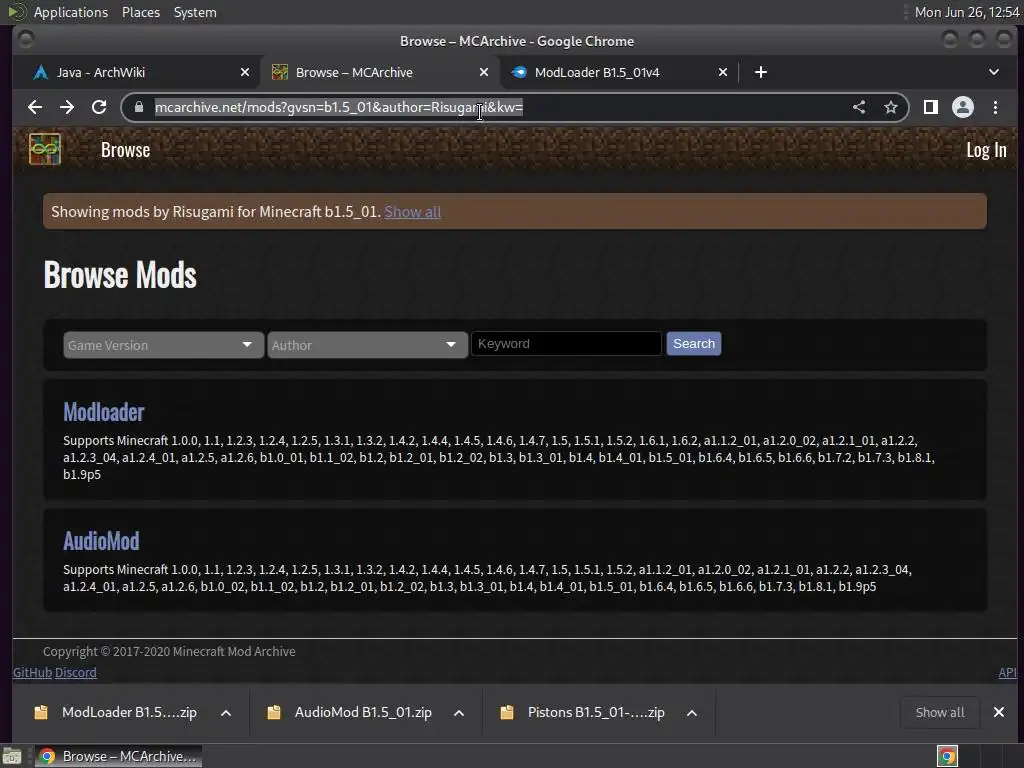Click the show desktop icon in taskbar

click(x=12, y=756)
